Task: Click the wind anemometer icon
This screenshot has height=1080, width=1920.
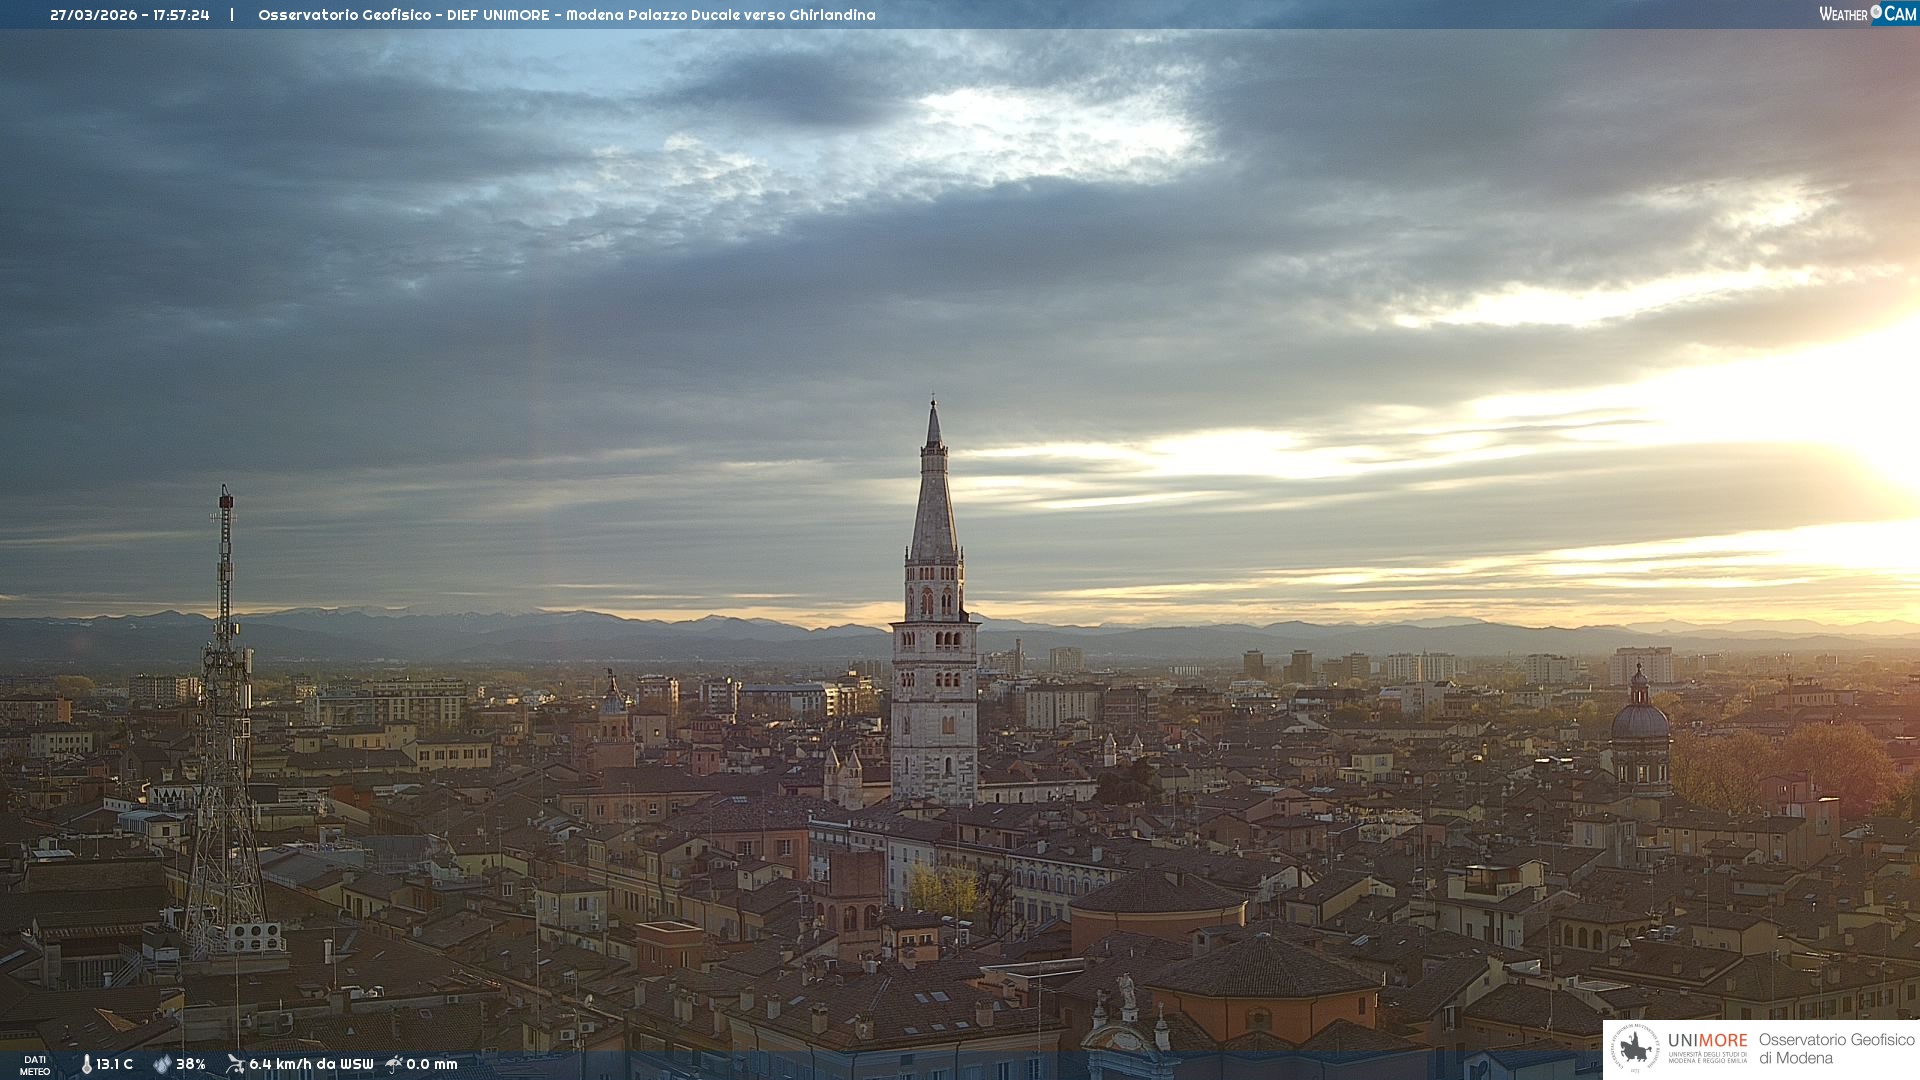Action: (x=235, y=1064)
